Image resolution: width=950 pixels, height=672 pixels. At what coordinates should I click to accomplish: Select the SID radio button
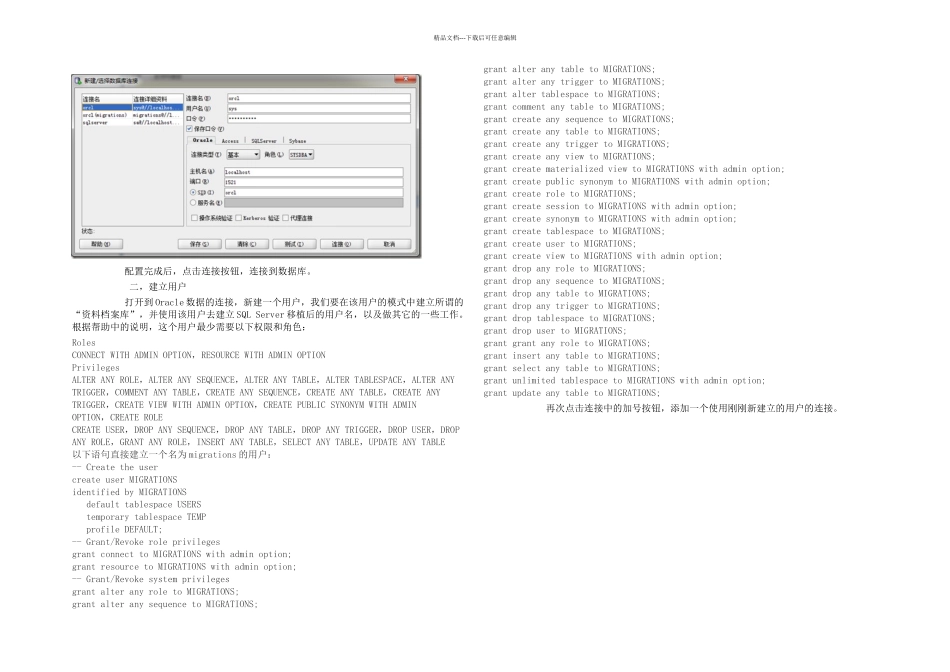point(193,192)
